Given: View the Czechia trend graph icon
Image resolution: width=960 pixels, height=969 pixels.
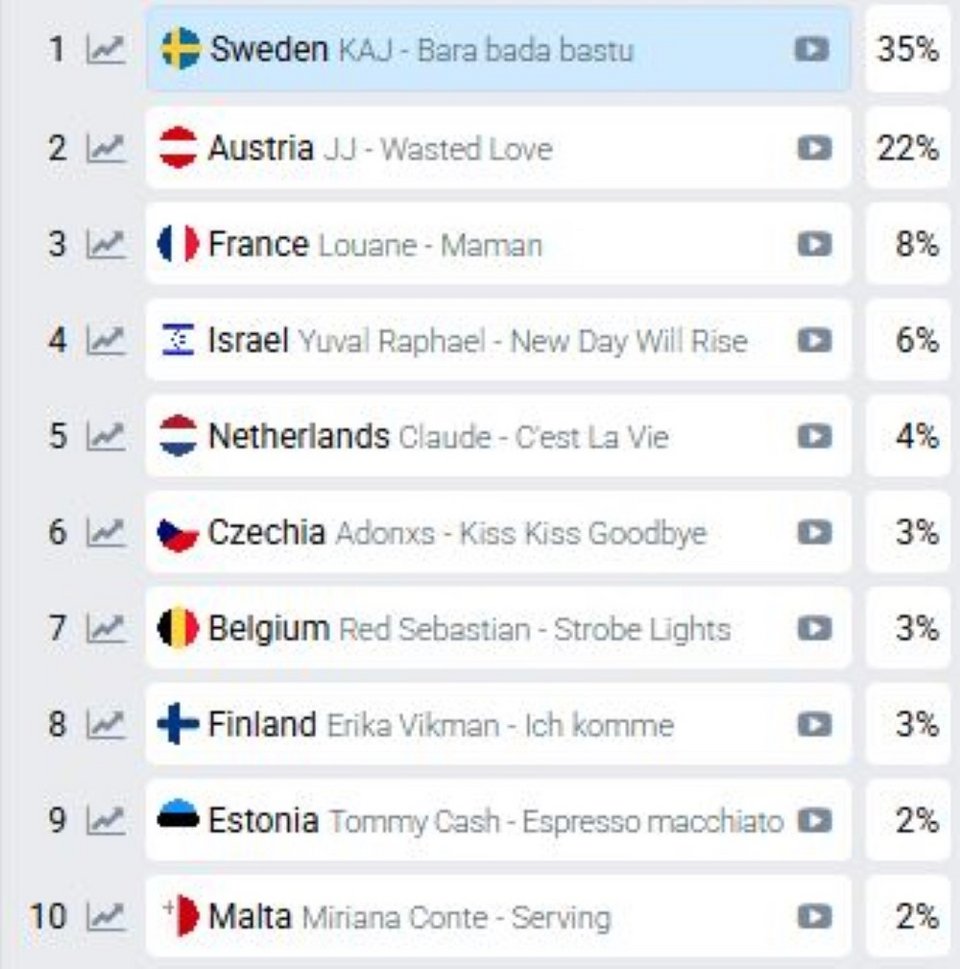Looking at the screenshot, I should click(106, 533).
